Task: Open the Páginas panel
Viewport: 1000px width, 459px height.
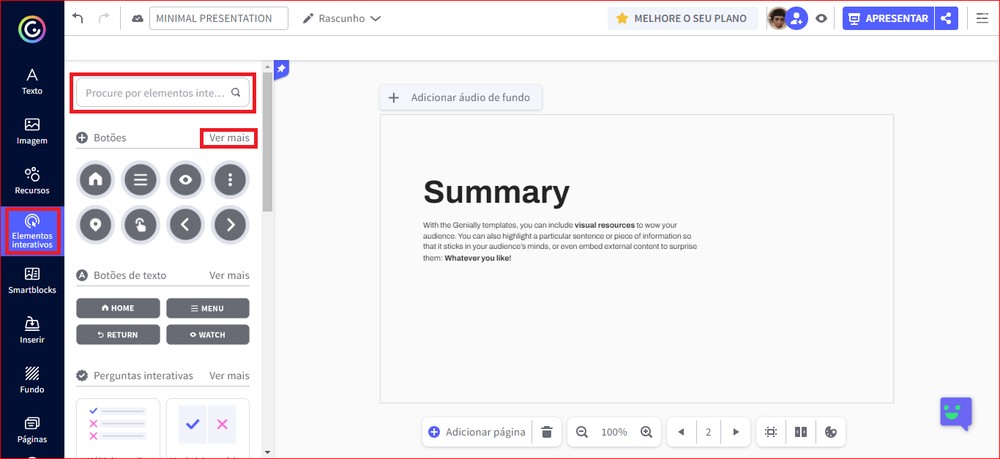Action: 32,430
